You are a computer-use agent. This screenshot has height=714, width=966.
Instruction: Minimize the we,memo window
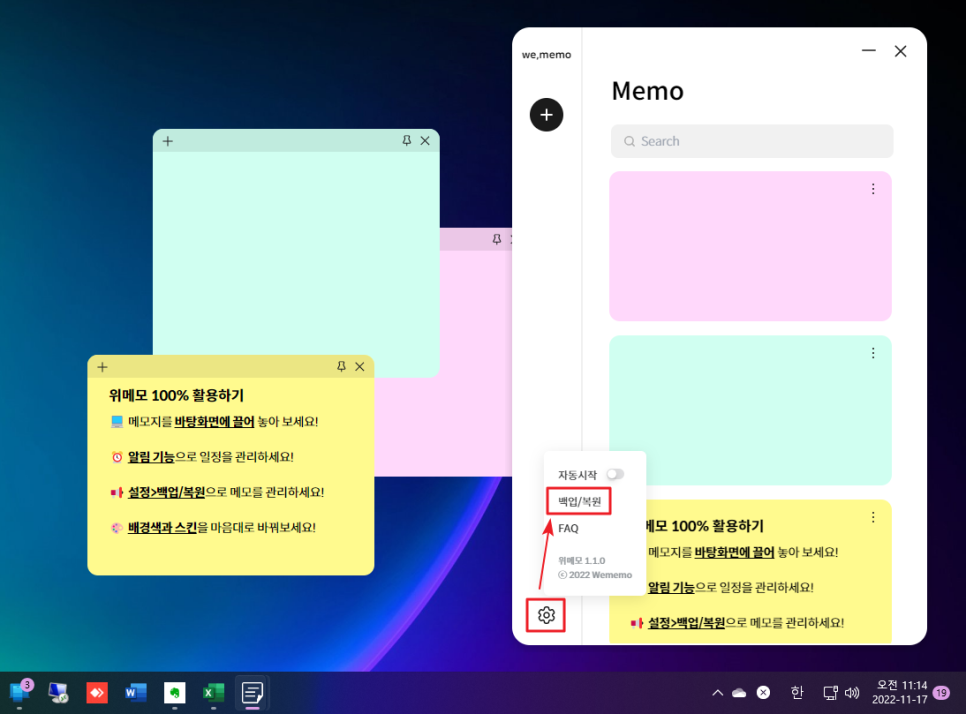click(869, 51)
